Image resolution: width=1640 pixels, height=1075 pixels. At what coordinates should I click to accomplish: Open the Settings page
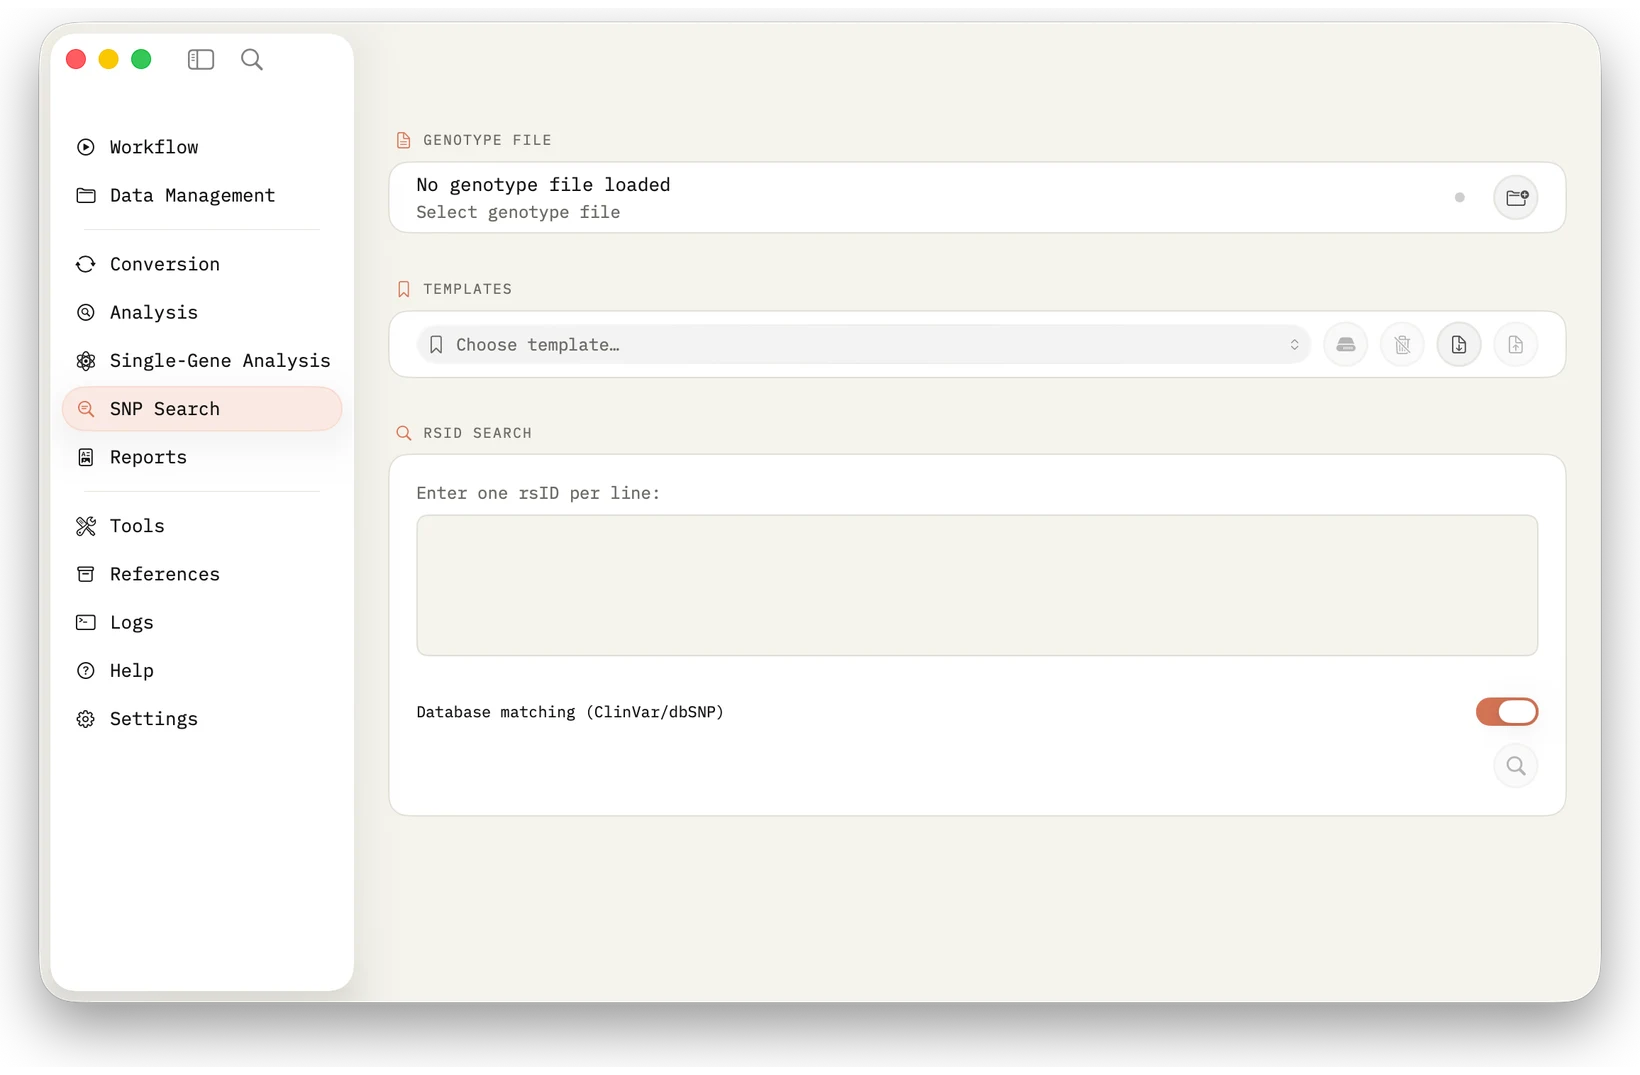coord(202,719)
